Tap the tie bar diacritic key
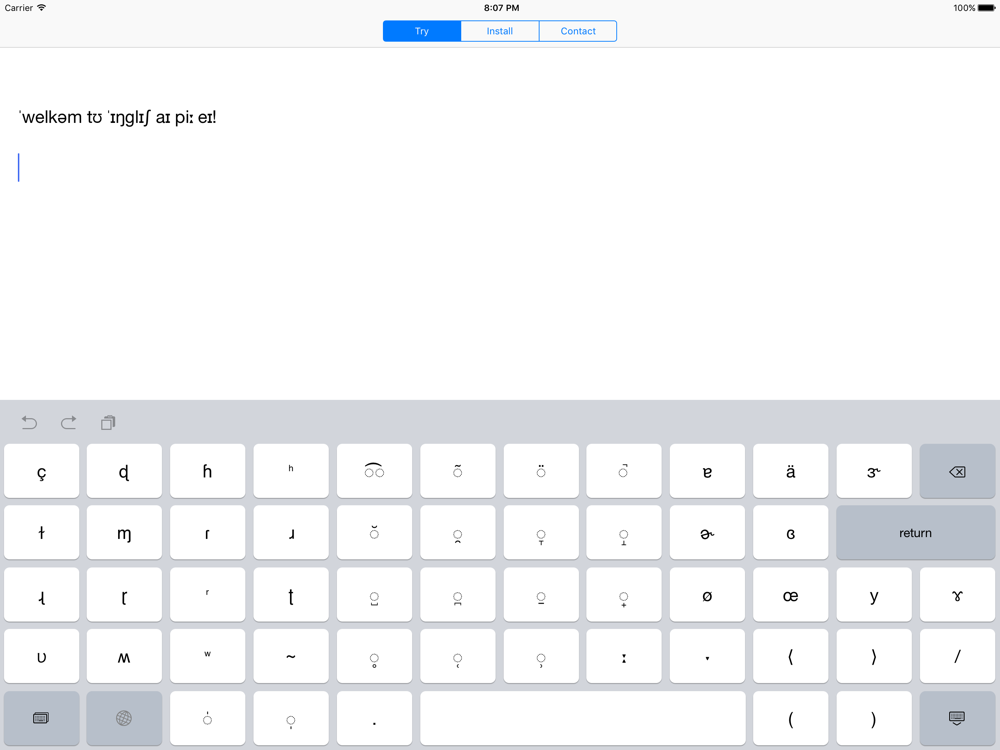The image size is (1000, 750). [x=374, y=471]
